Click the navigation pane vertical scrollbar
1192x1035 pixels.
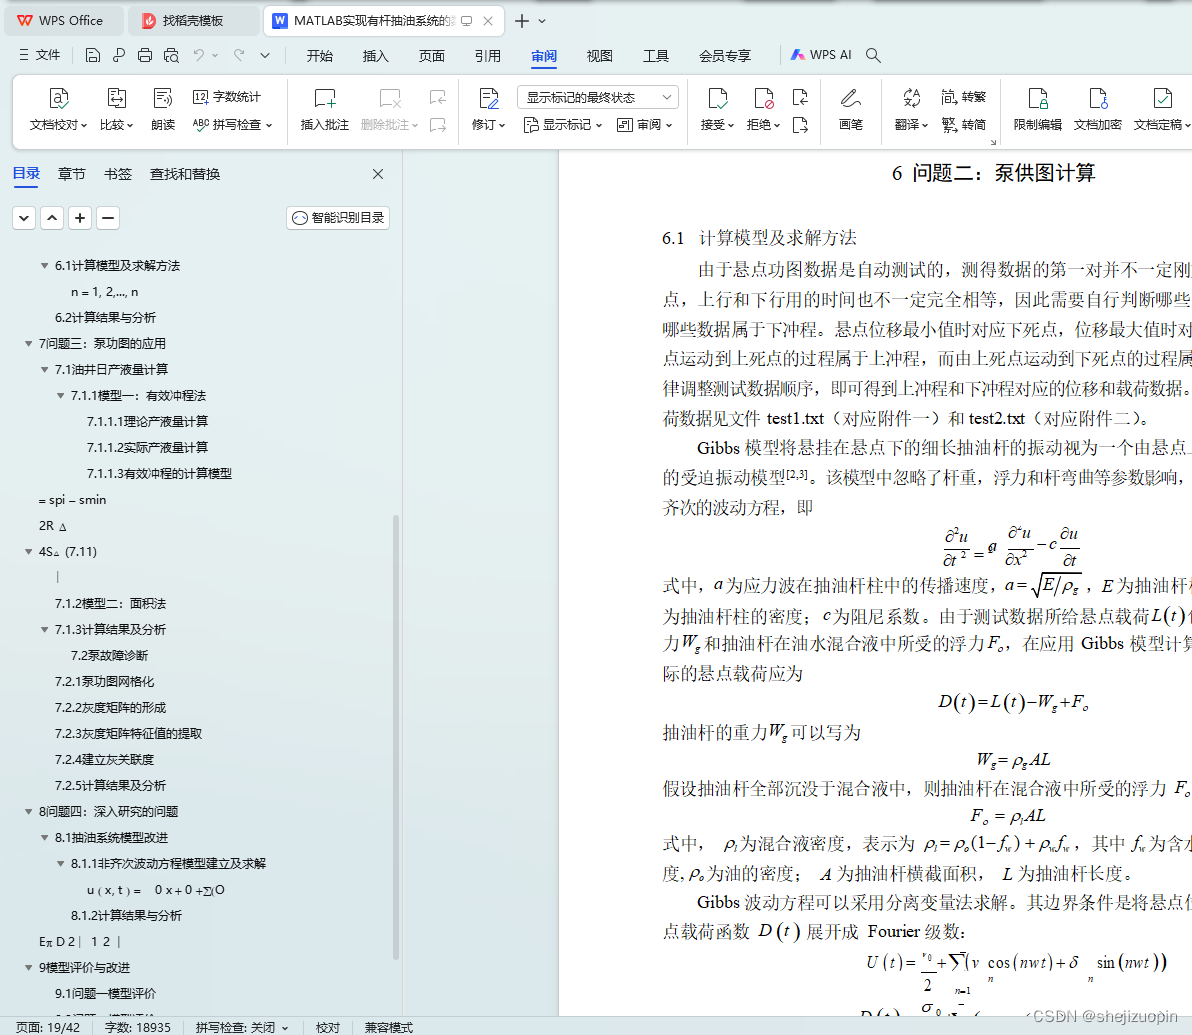pos(395,738)
